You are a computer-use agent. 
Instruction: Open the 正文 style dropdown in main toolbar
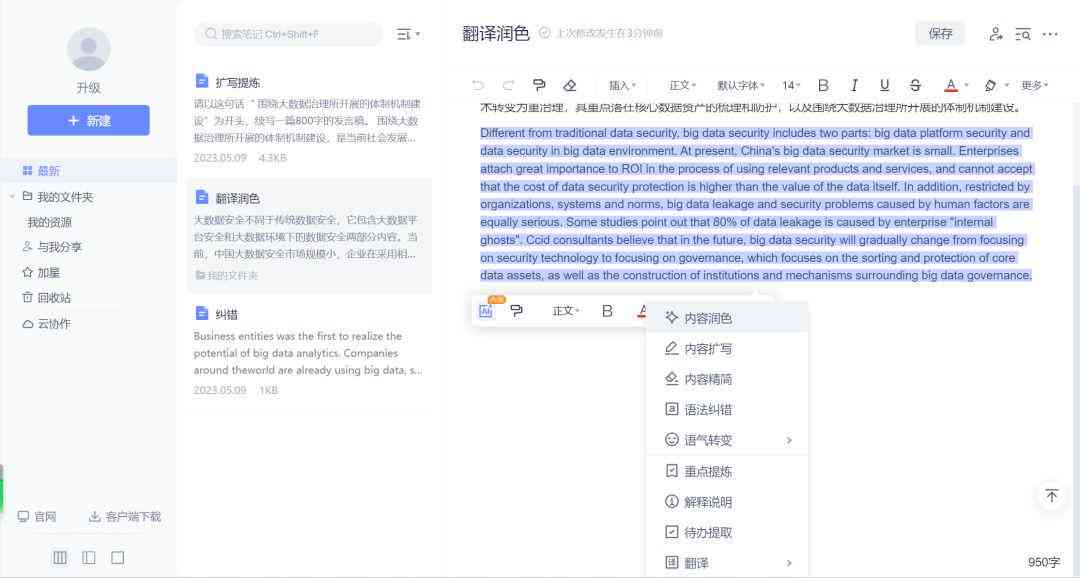coord(683,85)
